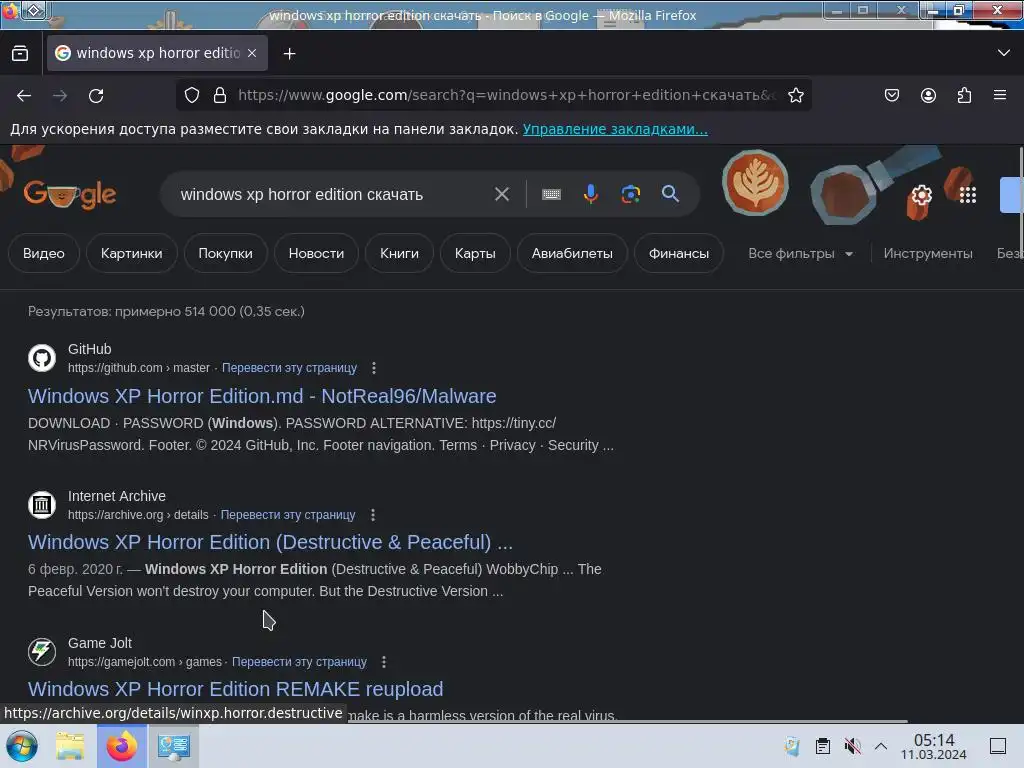The image size is (1024, 768).
Task: Expand hidden system tray icons arrow
Action: [880, 746]
